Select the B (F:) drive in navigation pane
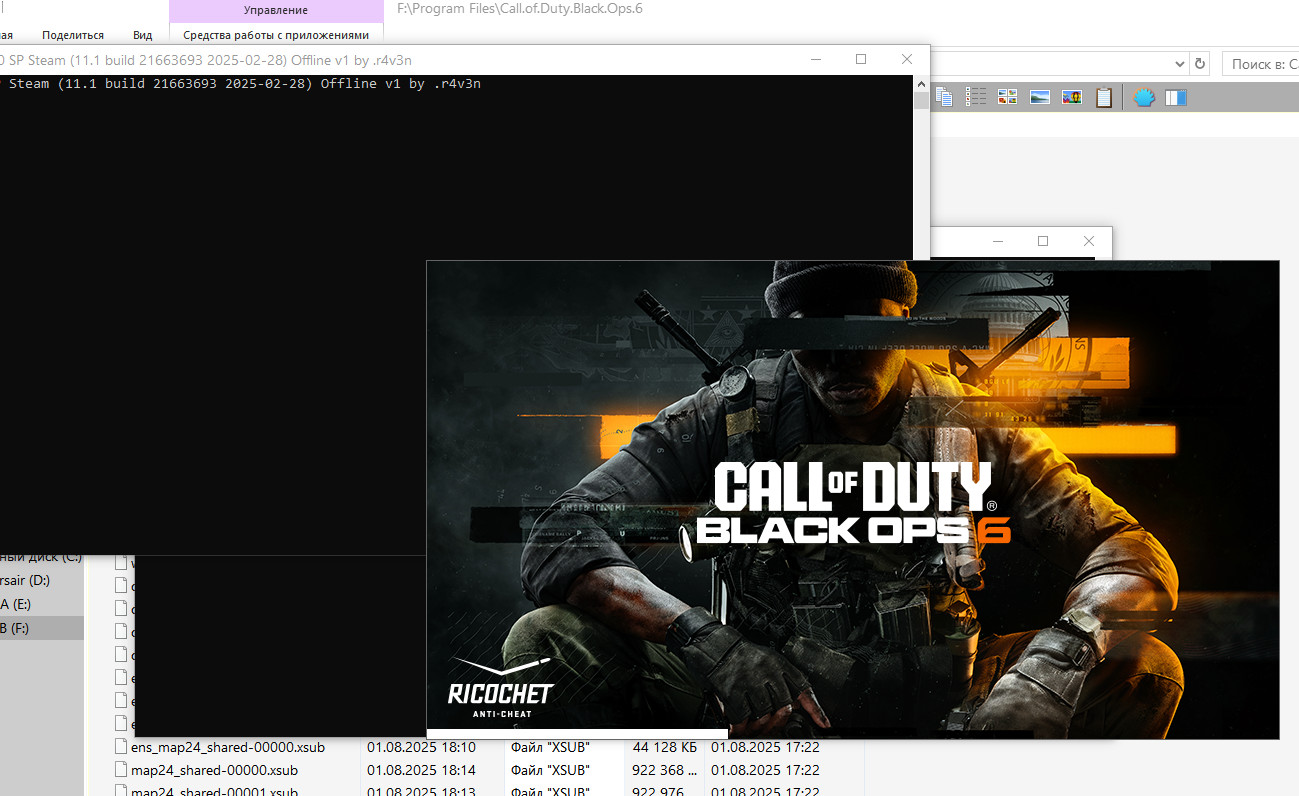 tap(43, 628)
